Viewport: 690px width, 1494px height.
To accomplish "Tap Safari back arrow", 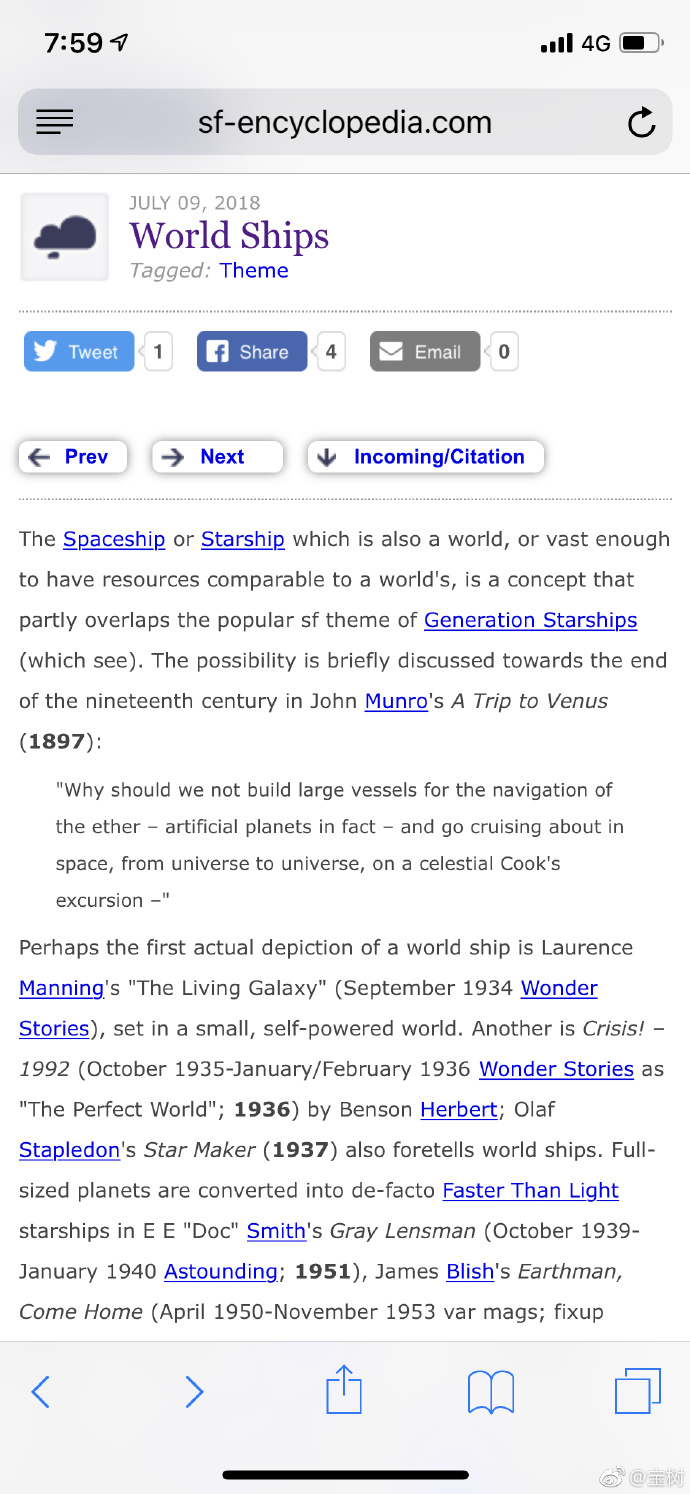I will pos(41,1391).
